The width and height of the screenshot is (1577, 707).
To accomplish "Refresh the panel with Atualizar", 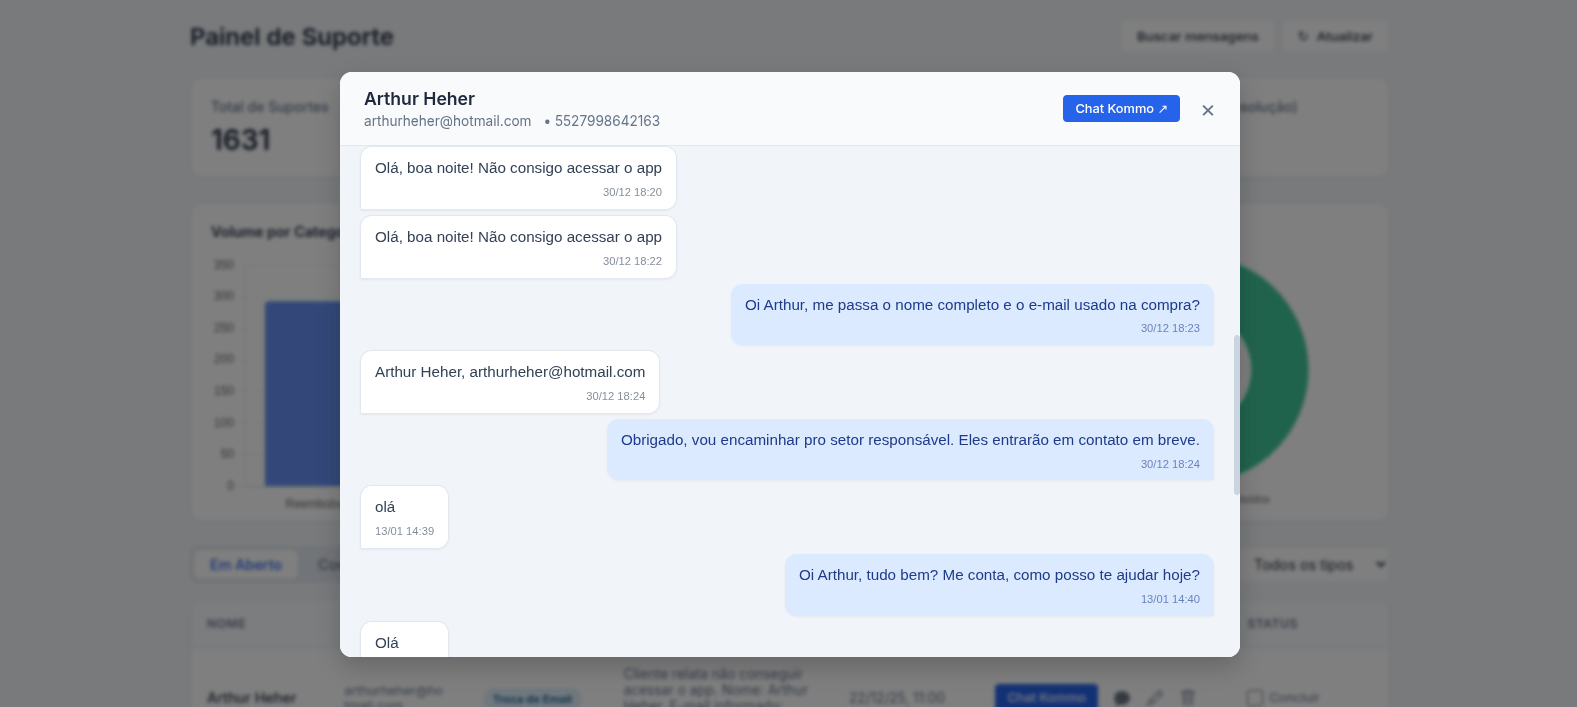I will 1335,37.
